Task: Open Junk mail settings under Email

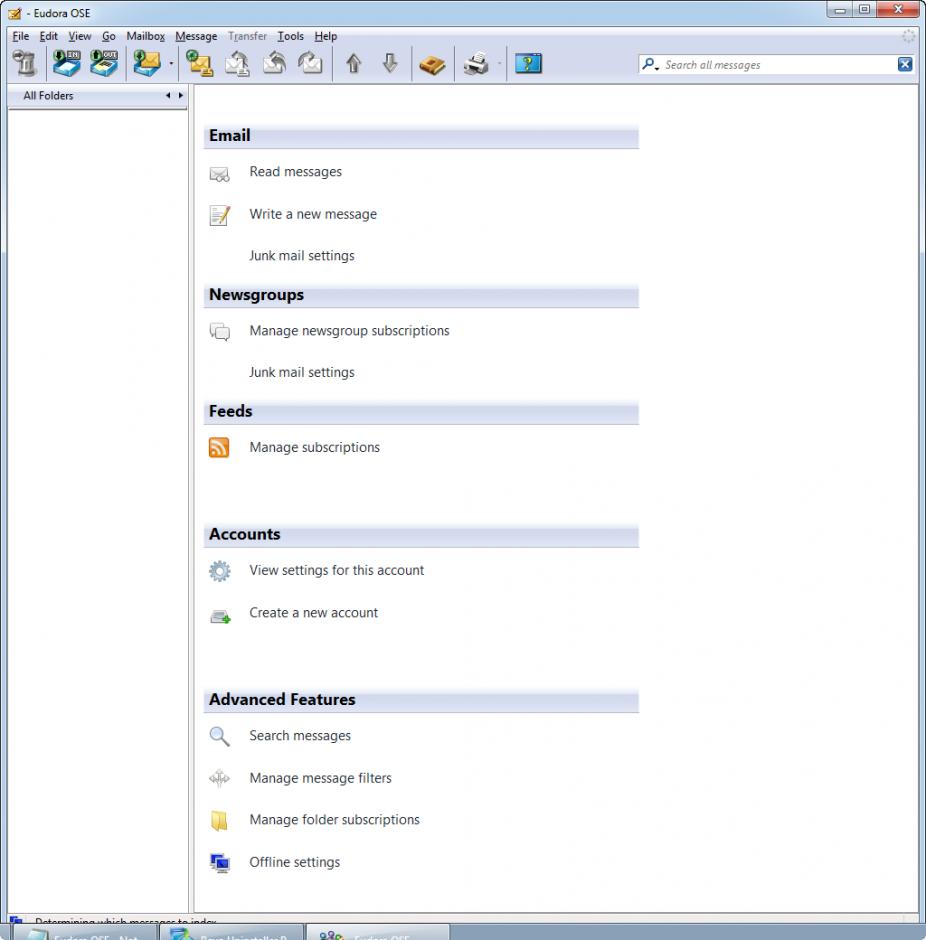Action: coord(302,256)
